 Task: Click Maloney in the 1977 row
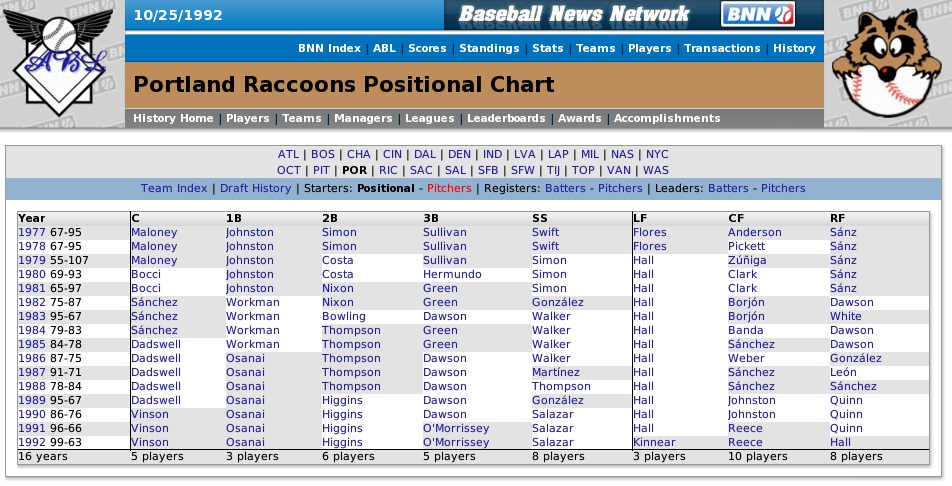click(x=154, y=232)
